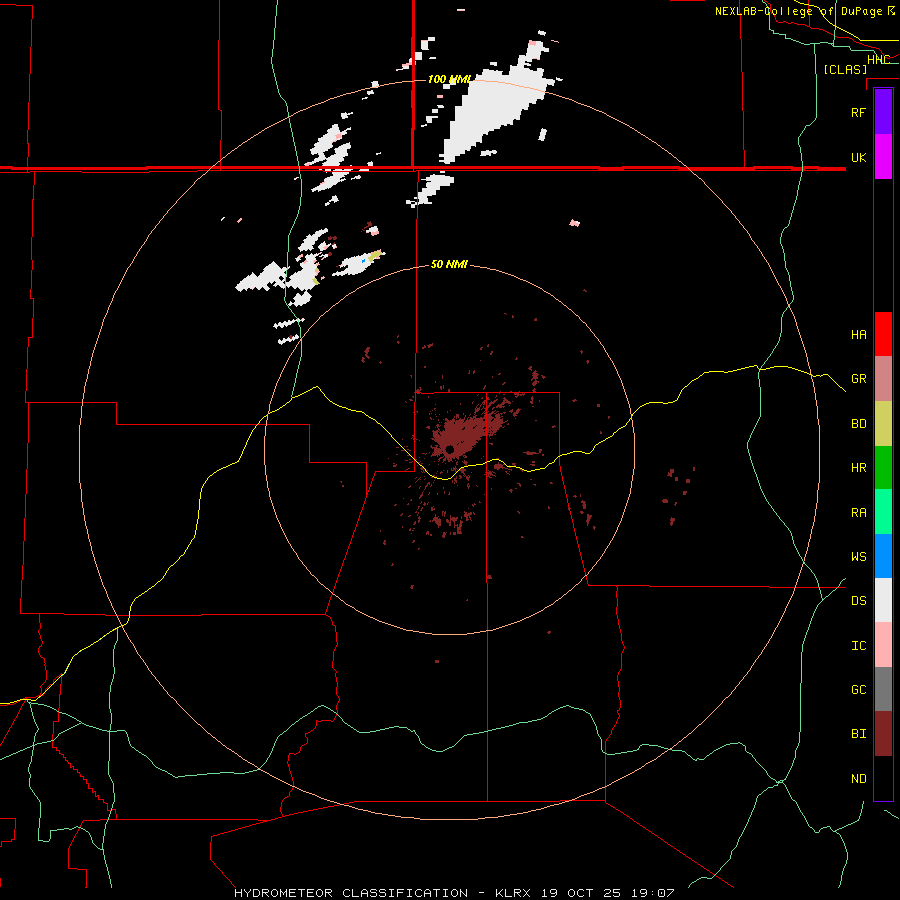This screenshot has width=900, height=900.
Task: Select the BD yellow legend swatch
Action: click(883, 424)
